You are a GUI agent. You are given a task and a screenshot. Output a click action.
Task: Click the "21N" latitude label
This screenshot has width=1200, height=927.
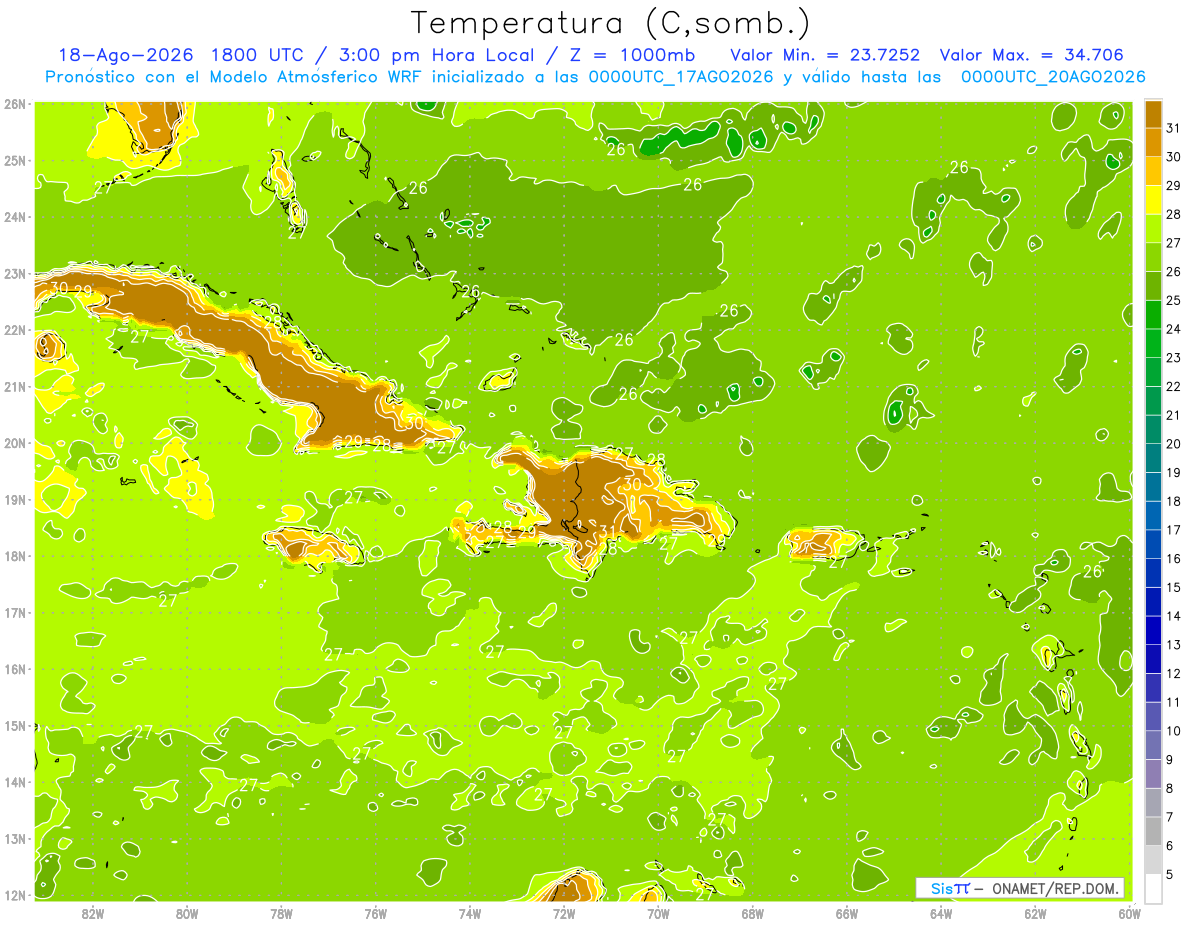(x=14, y=386)
